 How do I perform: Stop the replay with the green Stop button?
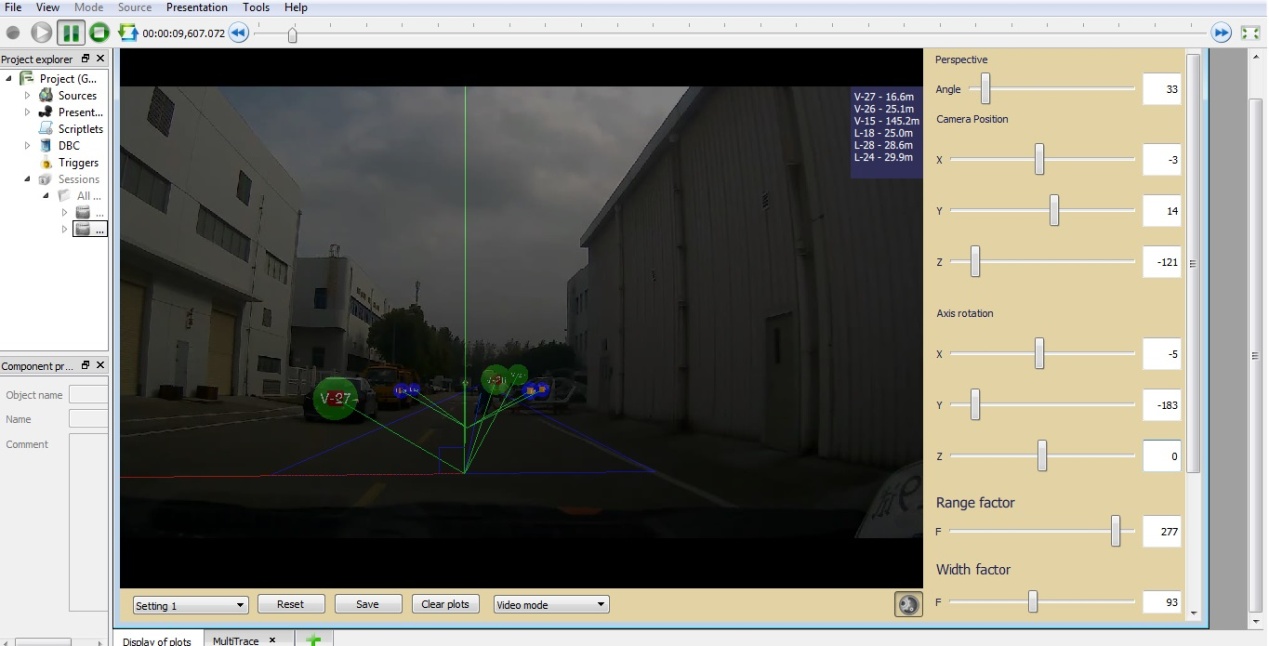pyautogui.click(x=99, y=33)
